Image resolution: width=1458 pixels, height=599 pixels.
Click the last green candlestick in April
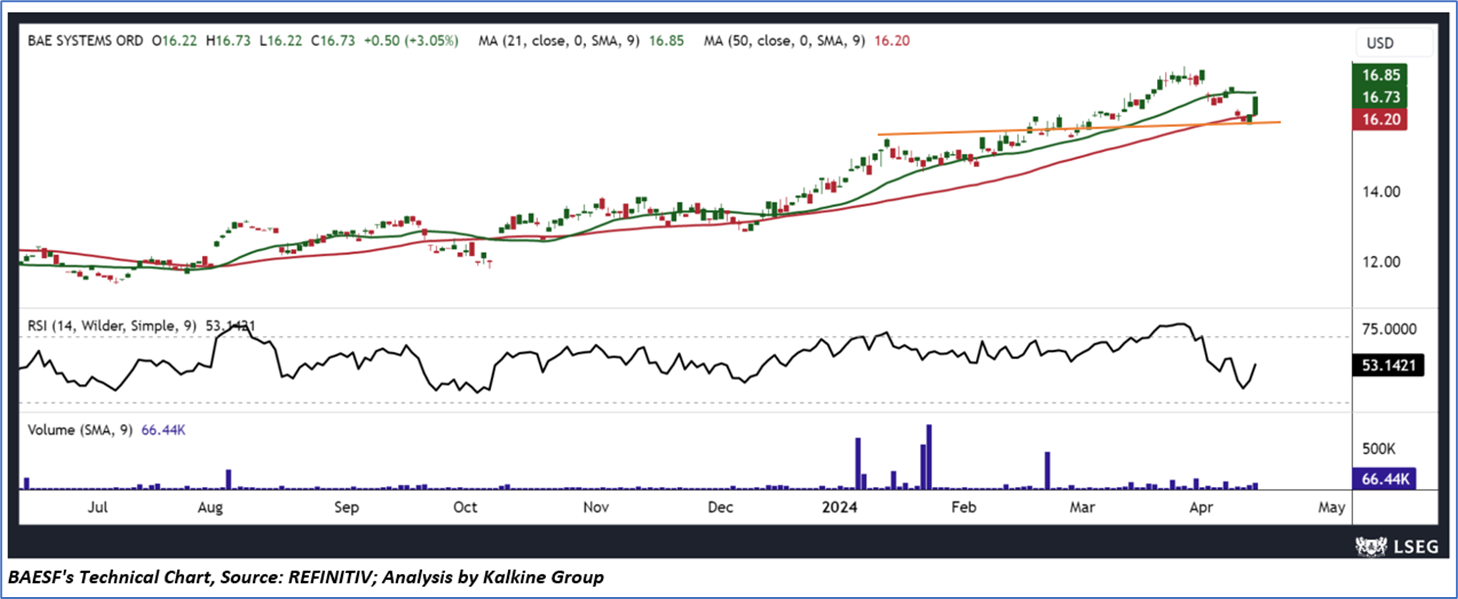point(1256,105)
